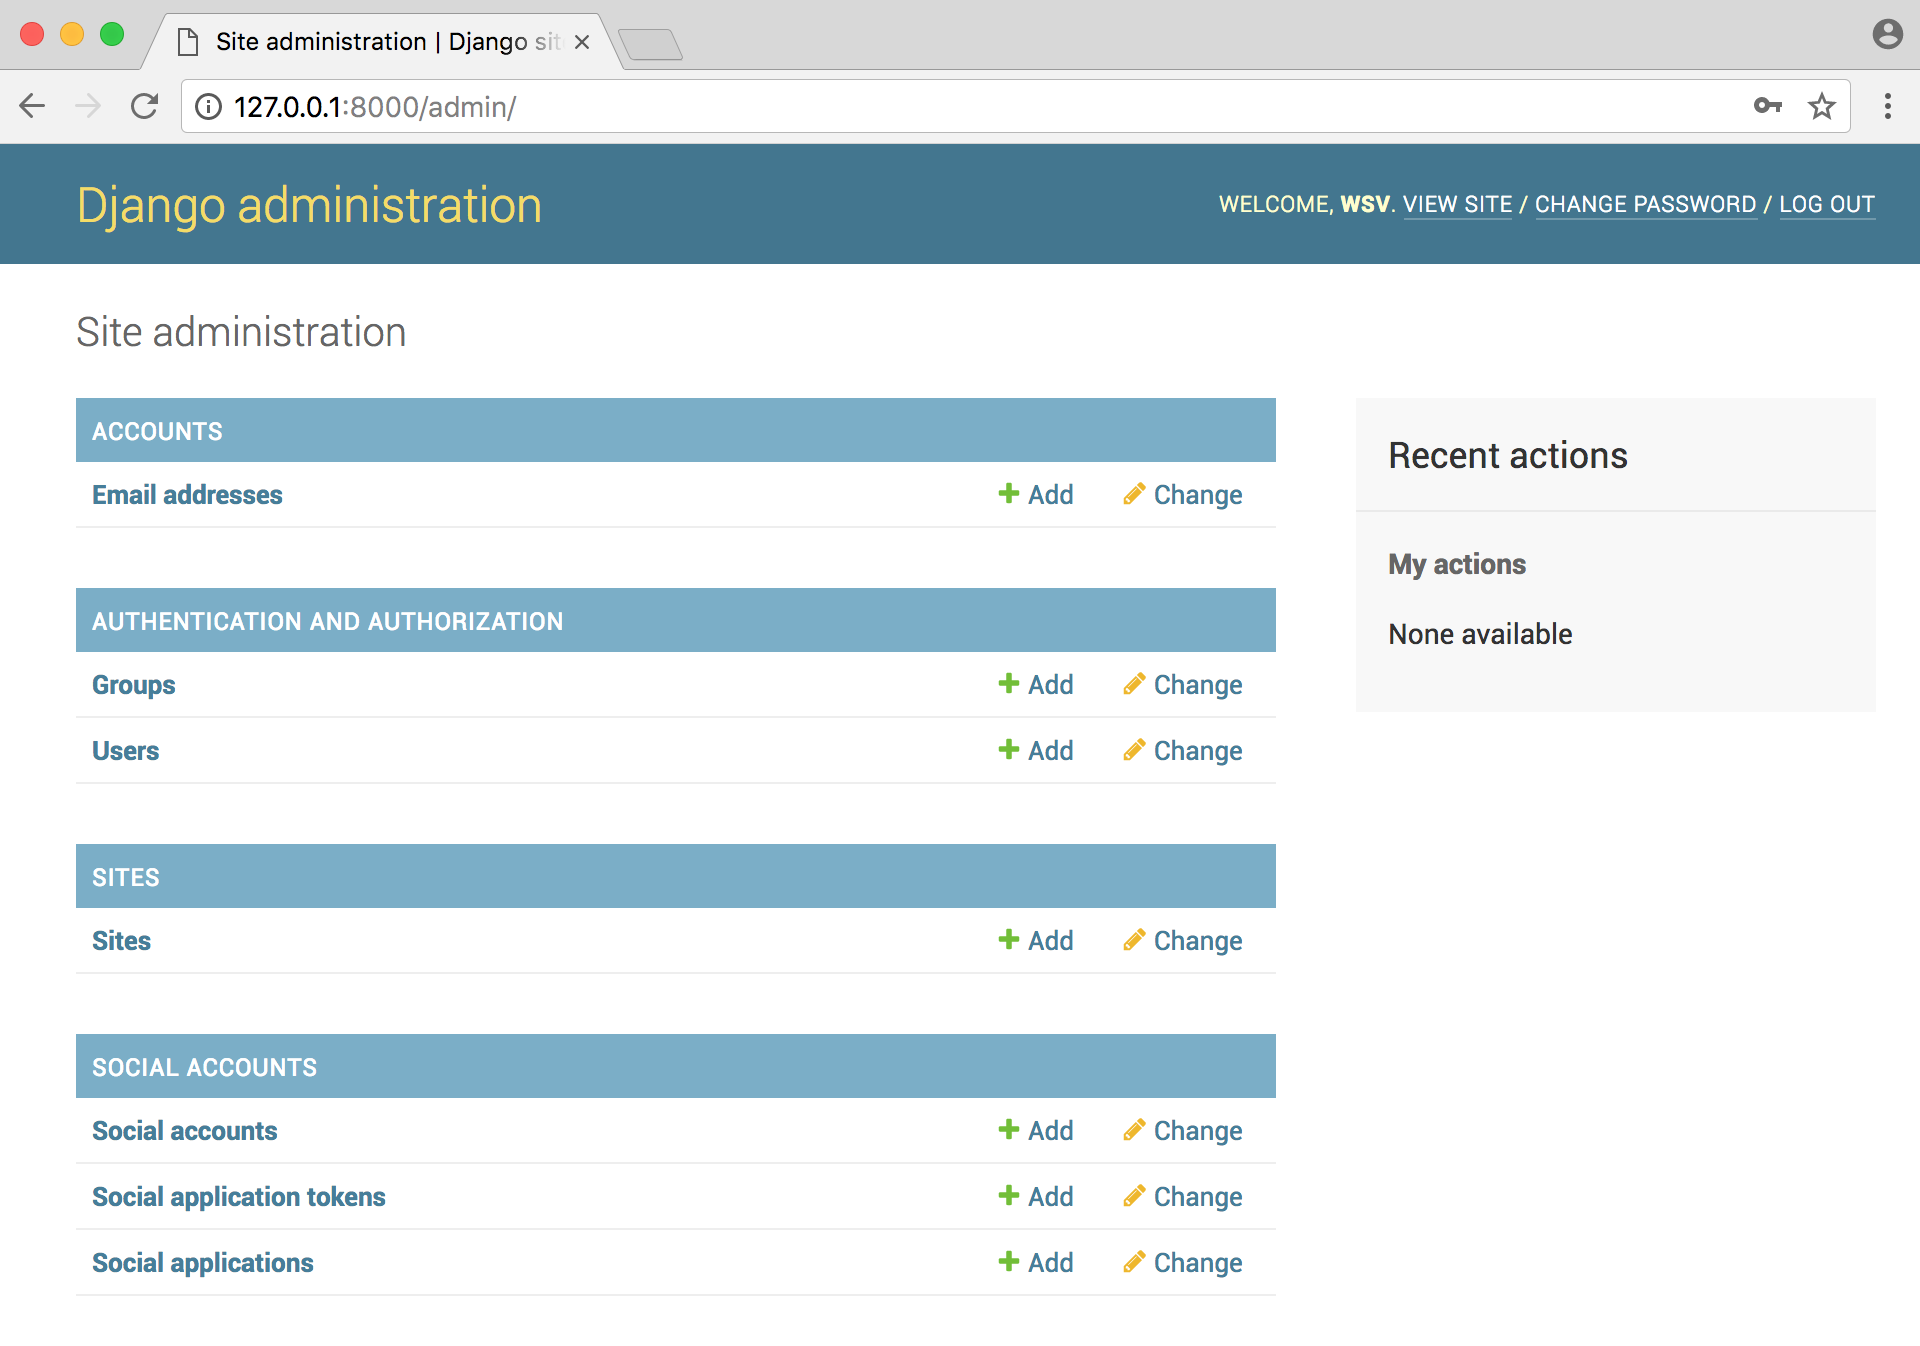Open a new browser tab
Image resolution: width=1920 pixels, height=1346 pixels.
click(650, 44)
